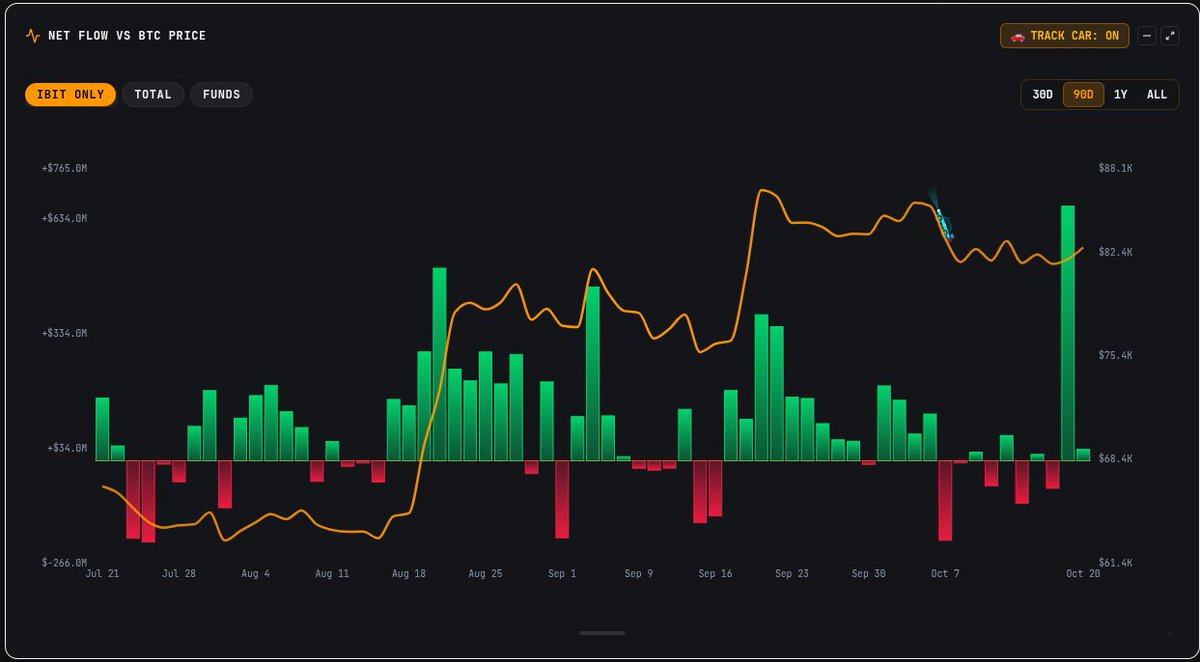Click the blue car marker on price line
1200x662 pixels.
(943, 222)
